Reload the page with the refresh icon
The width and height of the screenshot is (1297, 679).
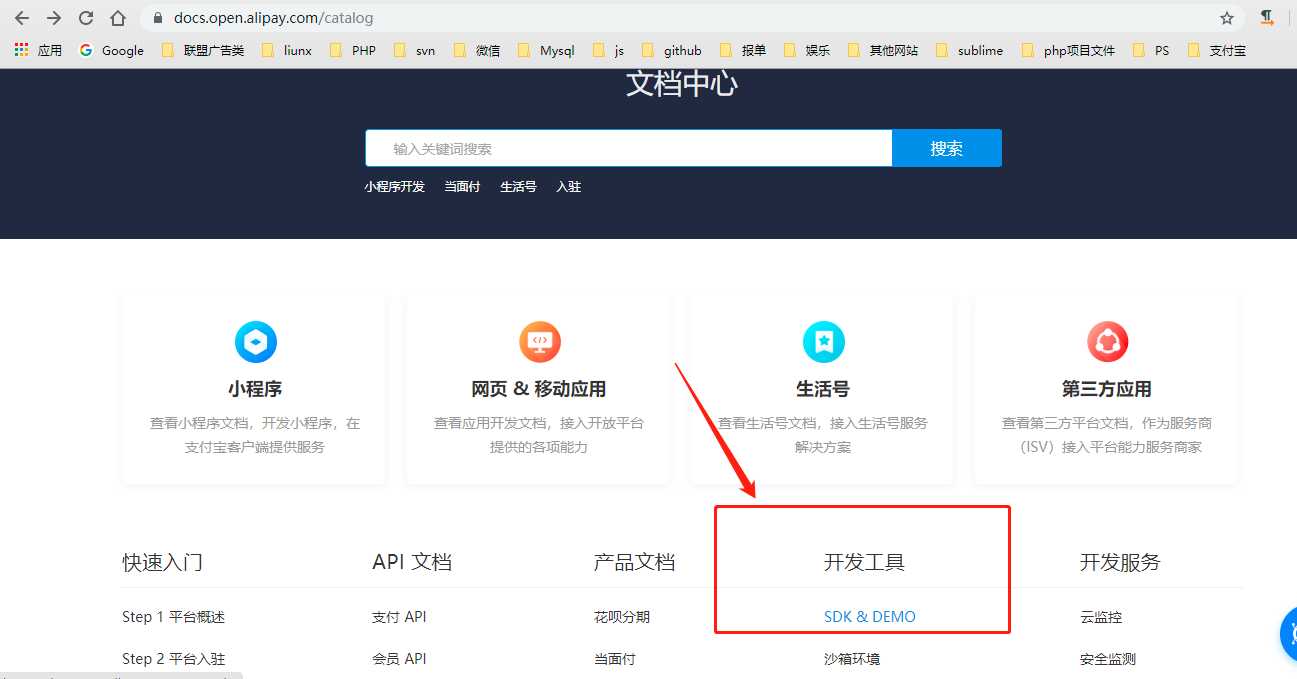coord(86,18)
